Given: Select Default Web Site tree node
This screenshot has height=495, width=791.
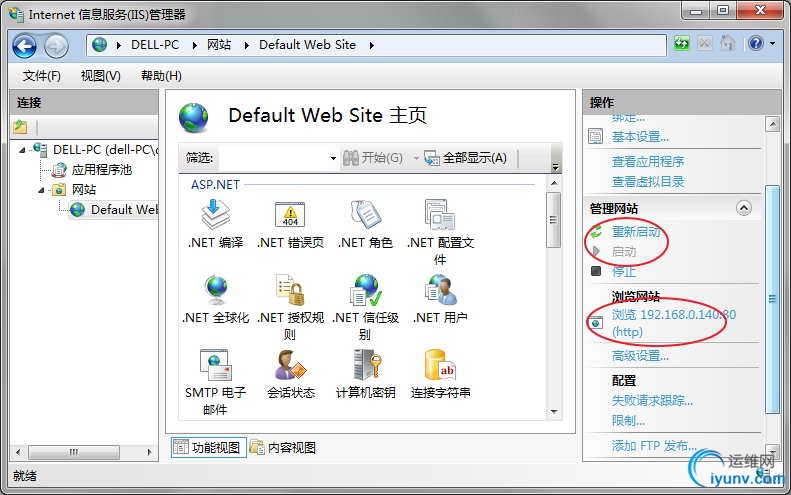Looking at the screenshot, I should point(124,209).
